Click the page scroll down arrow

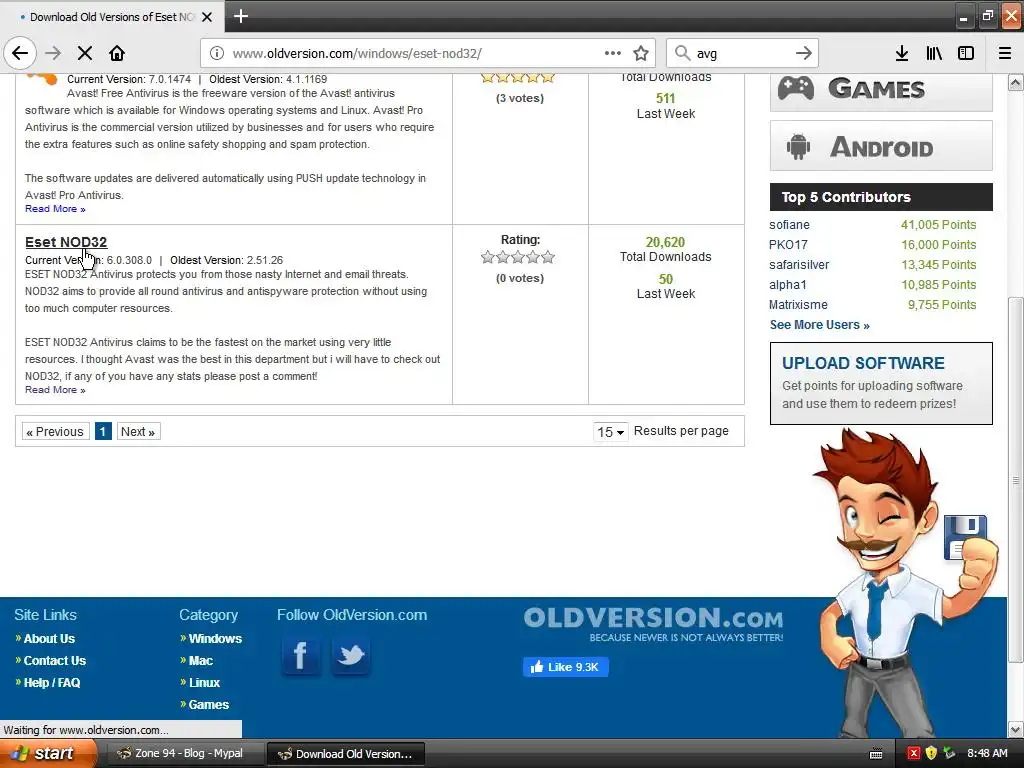1016,729
